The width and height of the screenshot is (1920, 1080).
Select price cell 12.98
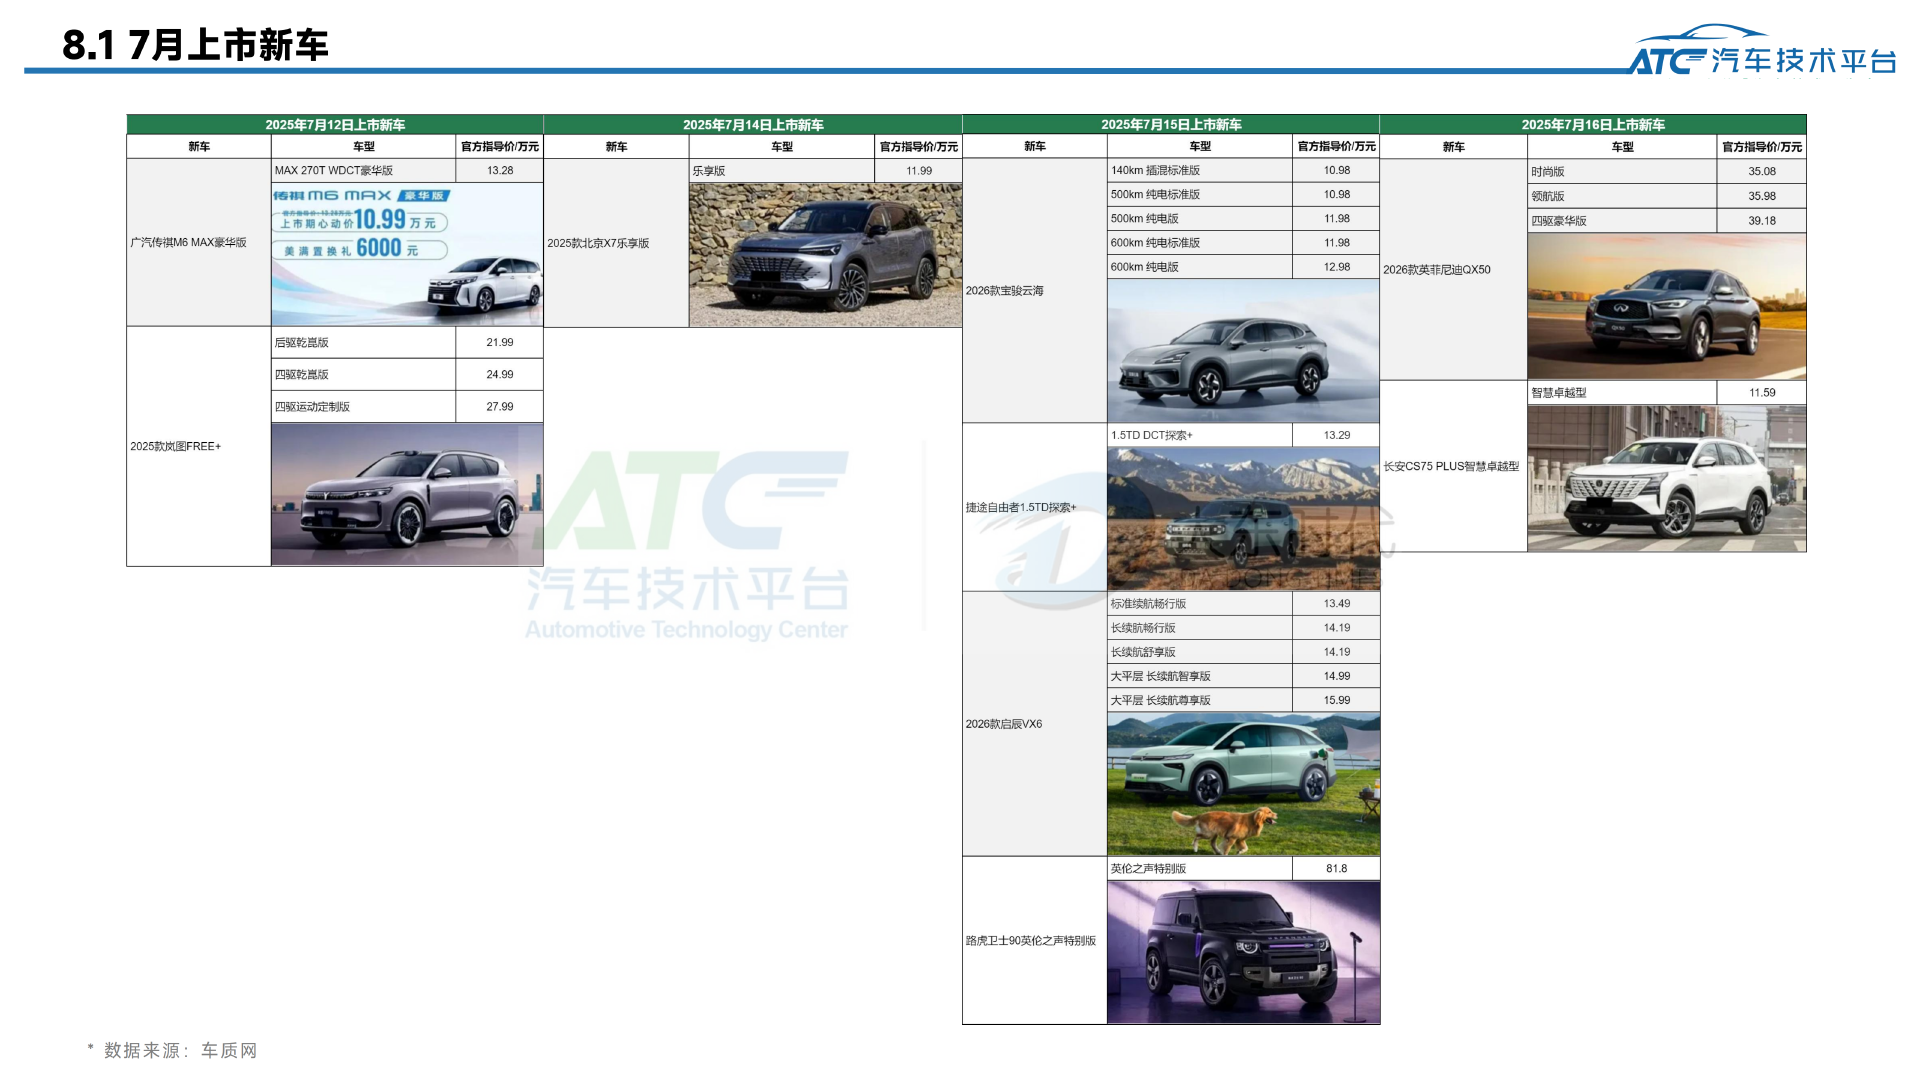[x=1337, y=267]
